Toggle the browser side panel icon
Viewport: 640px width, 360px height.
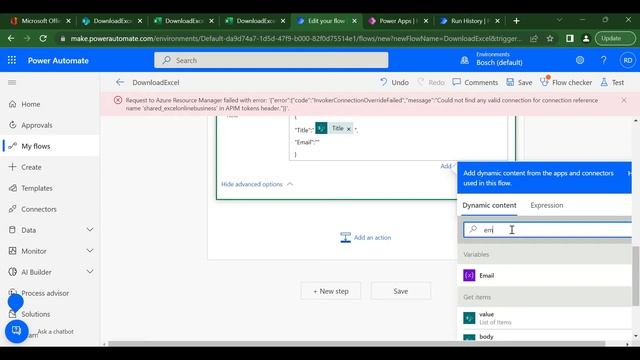pos(570,38)
